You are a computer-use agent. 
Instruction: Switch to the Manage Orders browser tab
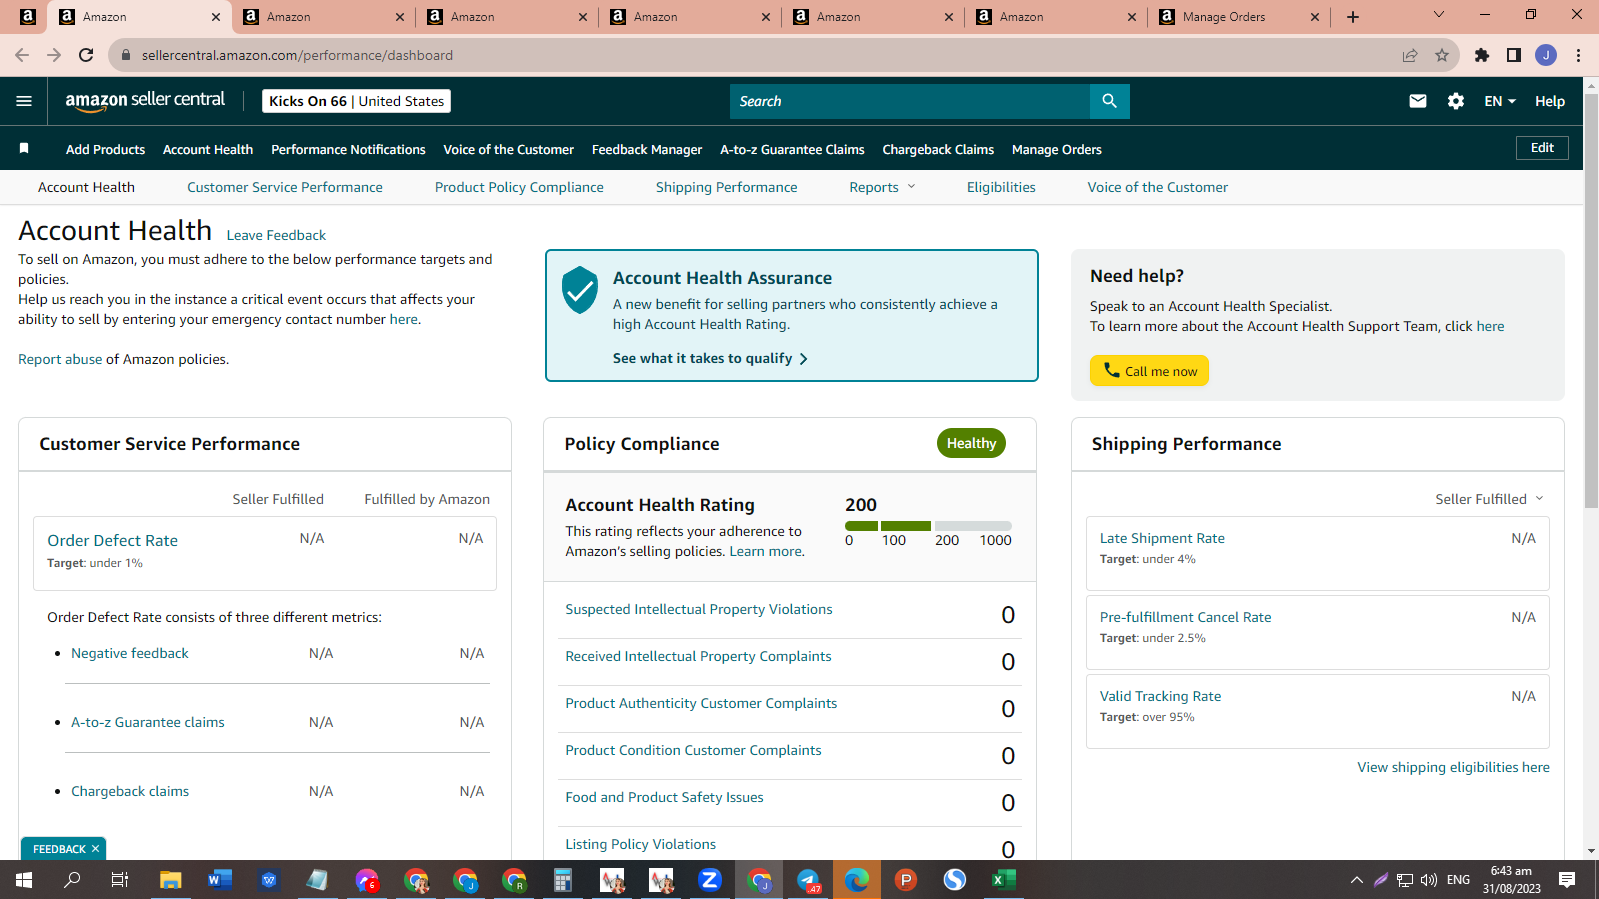point(1240,17)
